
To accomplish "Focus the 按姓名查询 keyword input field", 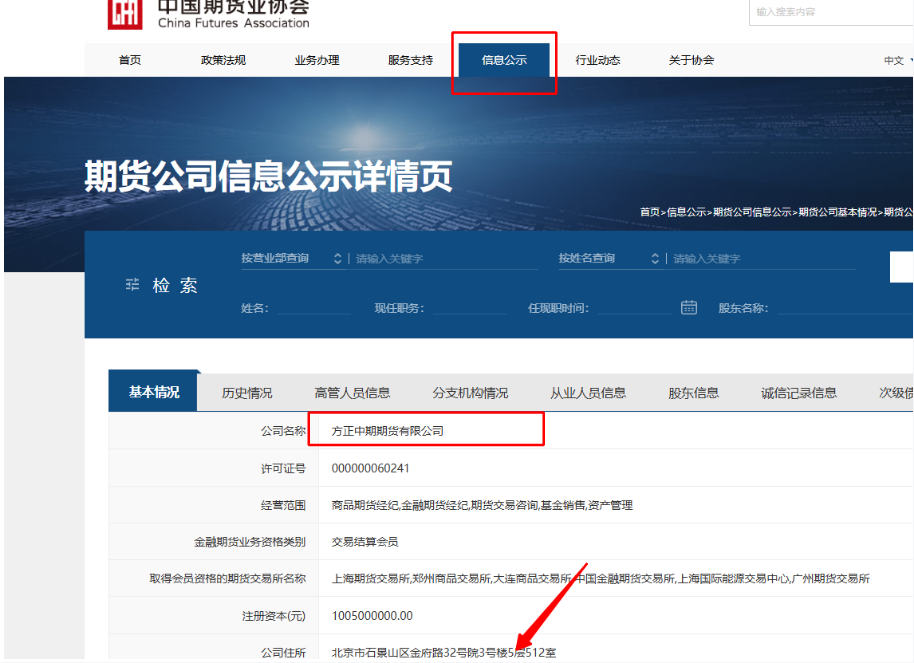I will [763, 258].
